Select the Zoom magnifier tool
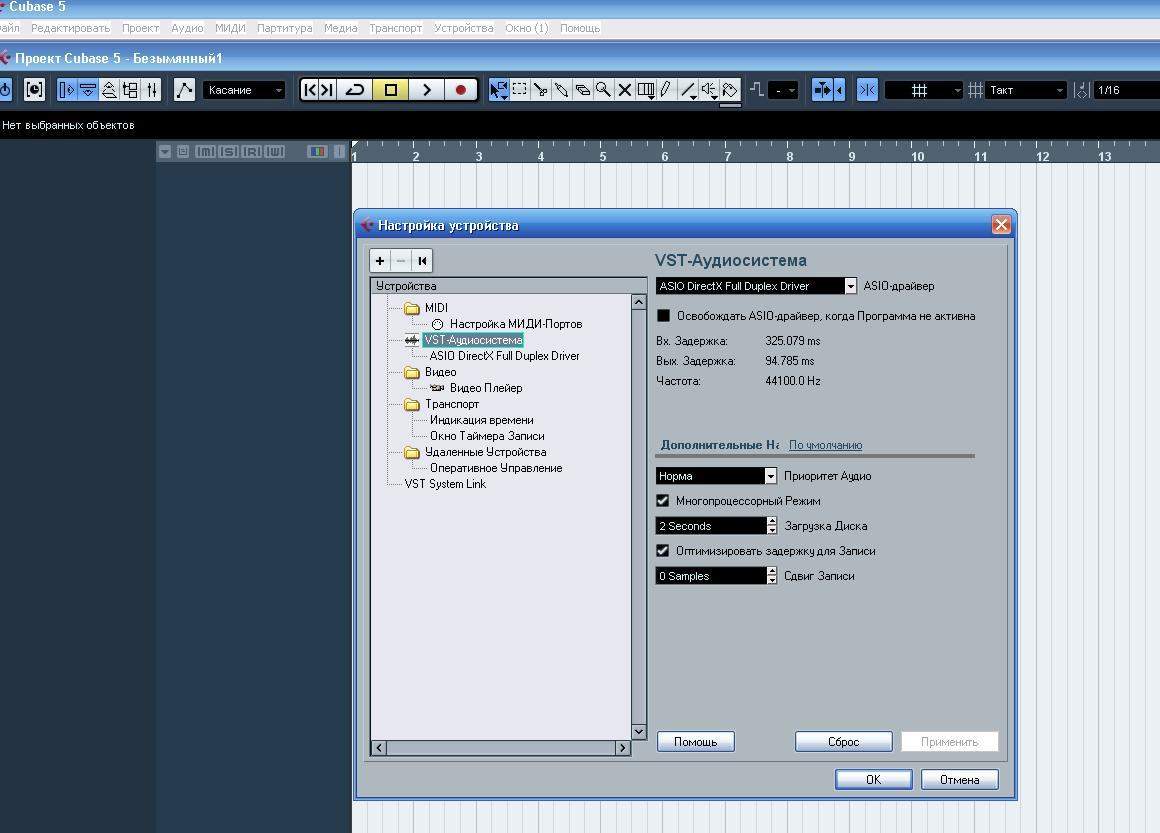Screen dimensions: 1160x833 coord(603,90)
